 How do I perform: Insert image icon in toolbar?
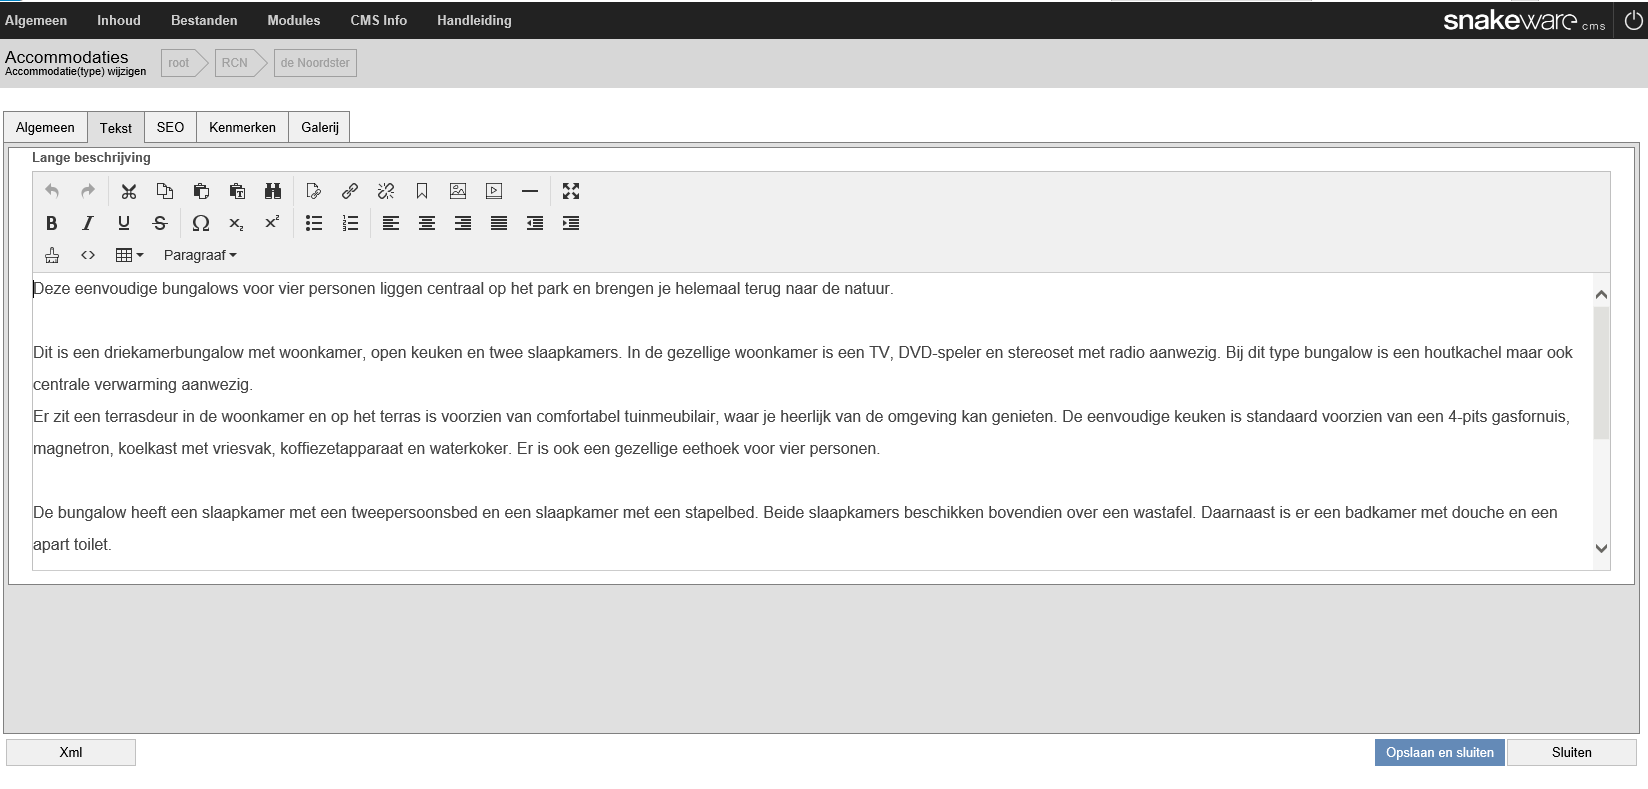coord(458,191)
